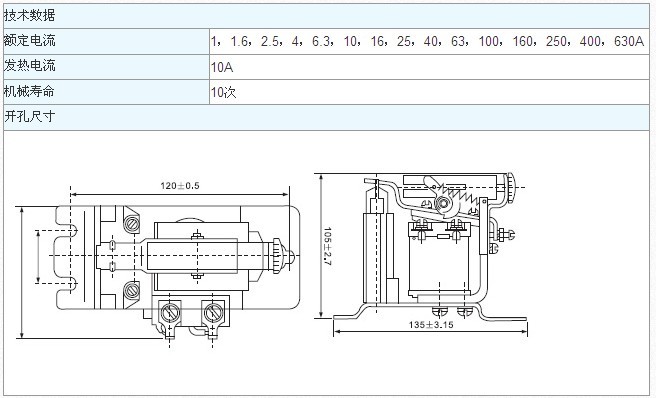656x398 pixels.
Task: Click the rated current values list
Action: click(428, 41)
